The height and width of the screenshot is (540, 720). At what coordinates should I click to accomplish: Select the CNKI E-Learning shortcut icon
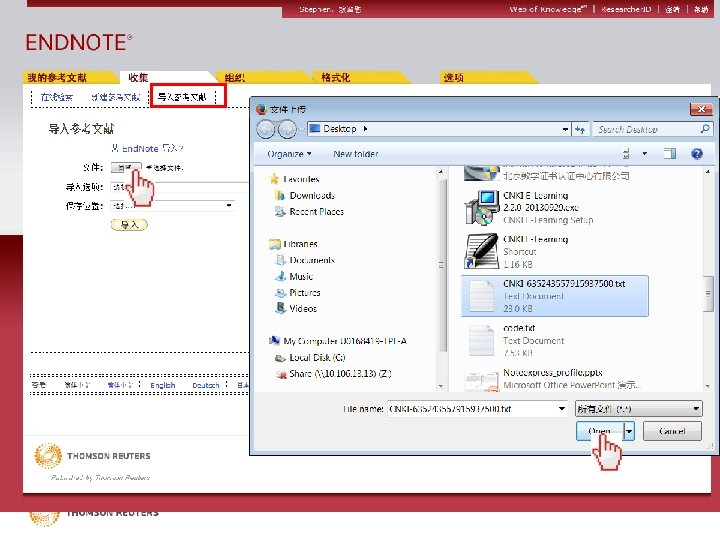[481, 251]
